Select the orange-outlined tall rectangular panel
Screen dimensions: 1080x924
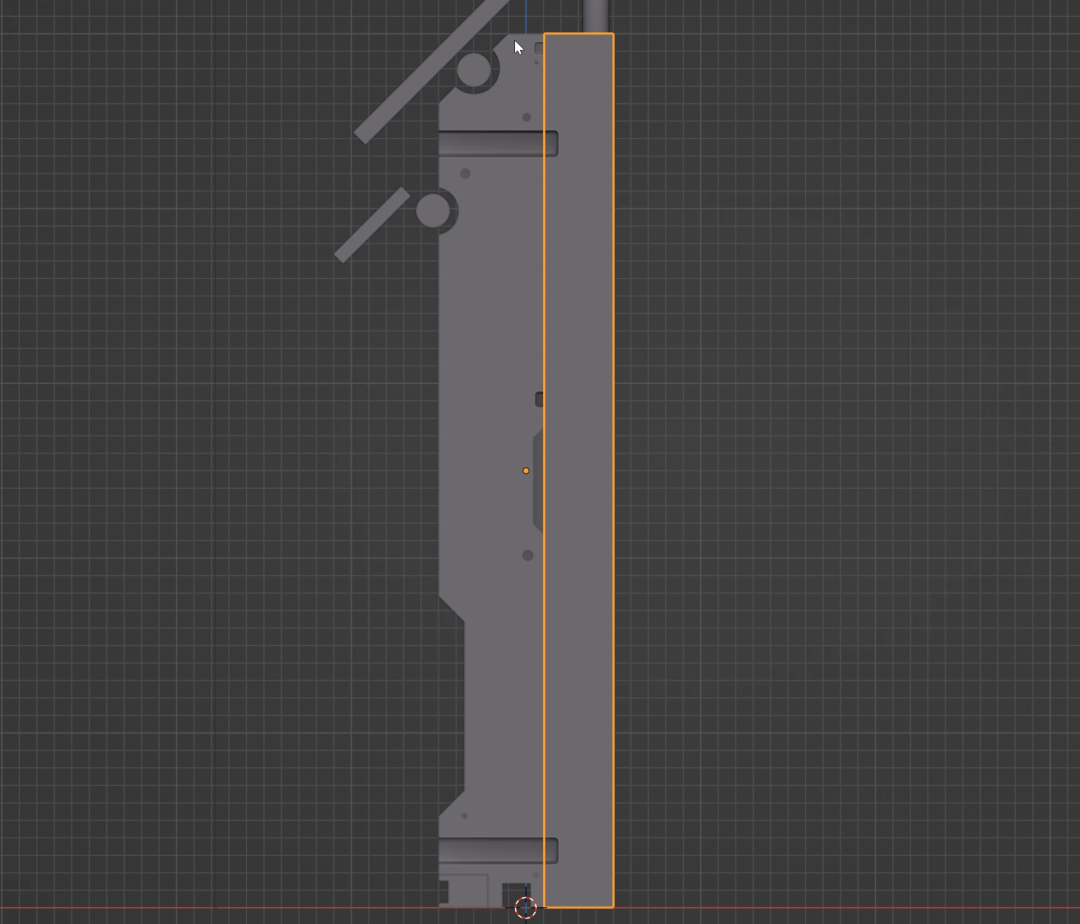tap(579, 470)
